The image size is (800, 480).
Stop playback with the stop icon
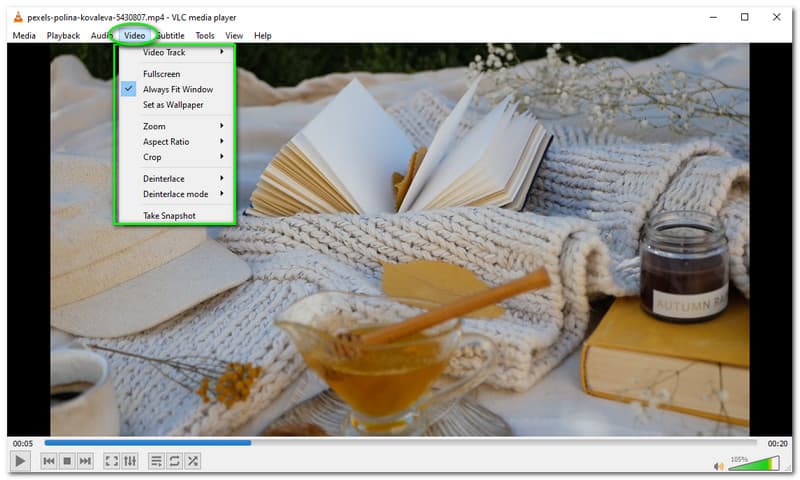[x=67, y=461]
